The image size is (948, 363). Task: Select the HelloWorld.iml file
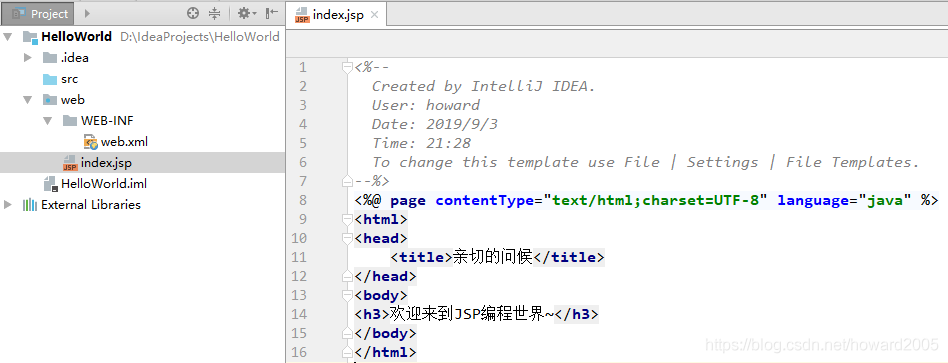point(104,184)
